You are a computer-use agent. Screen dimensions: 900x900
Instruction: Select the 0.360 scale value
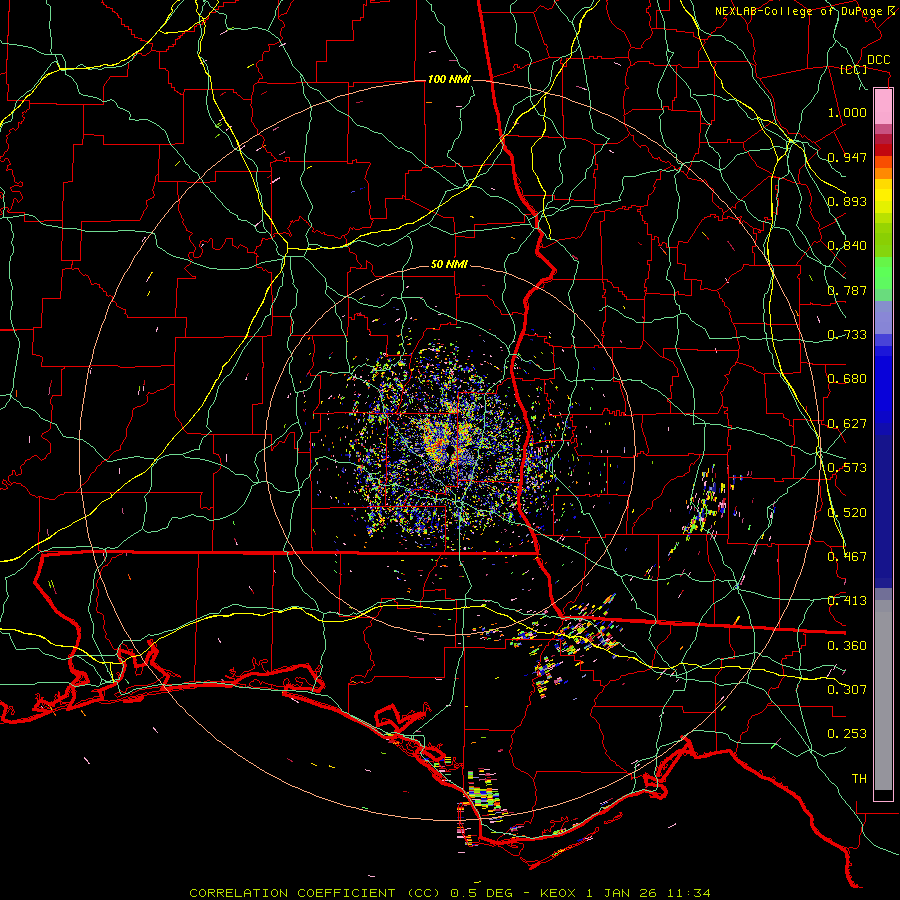847,646
